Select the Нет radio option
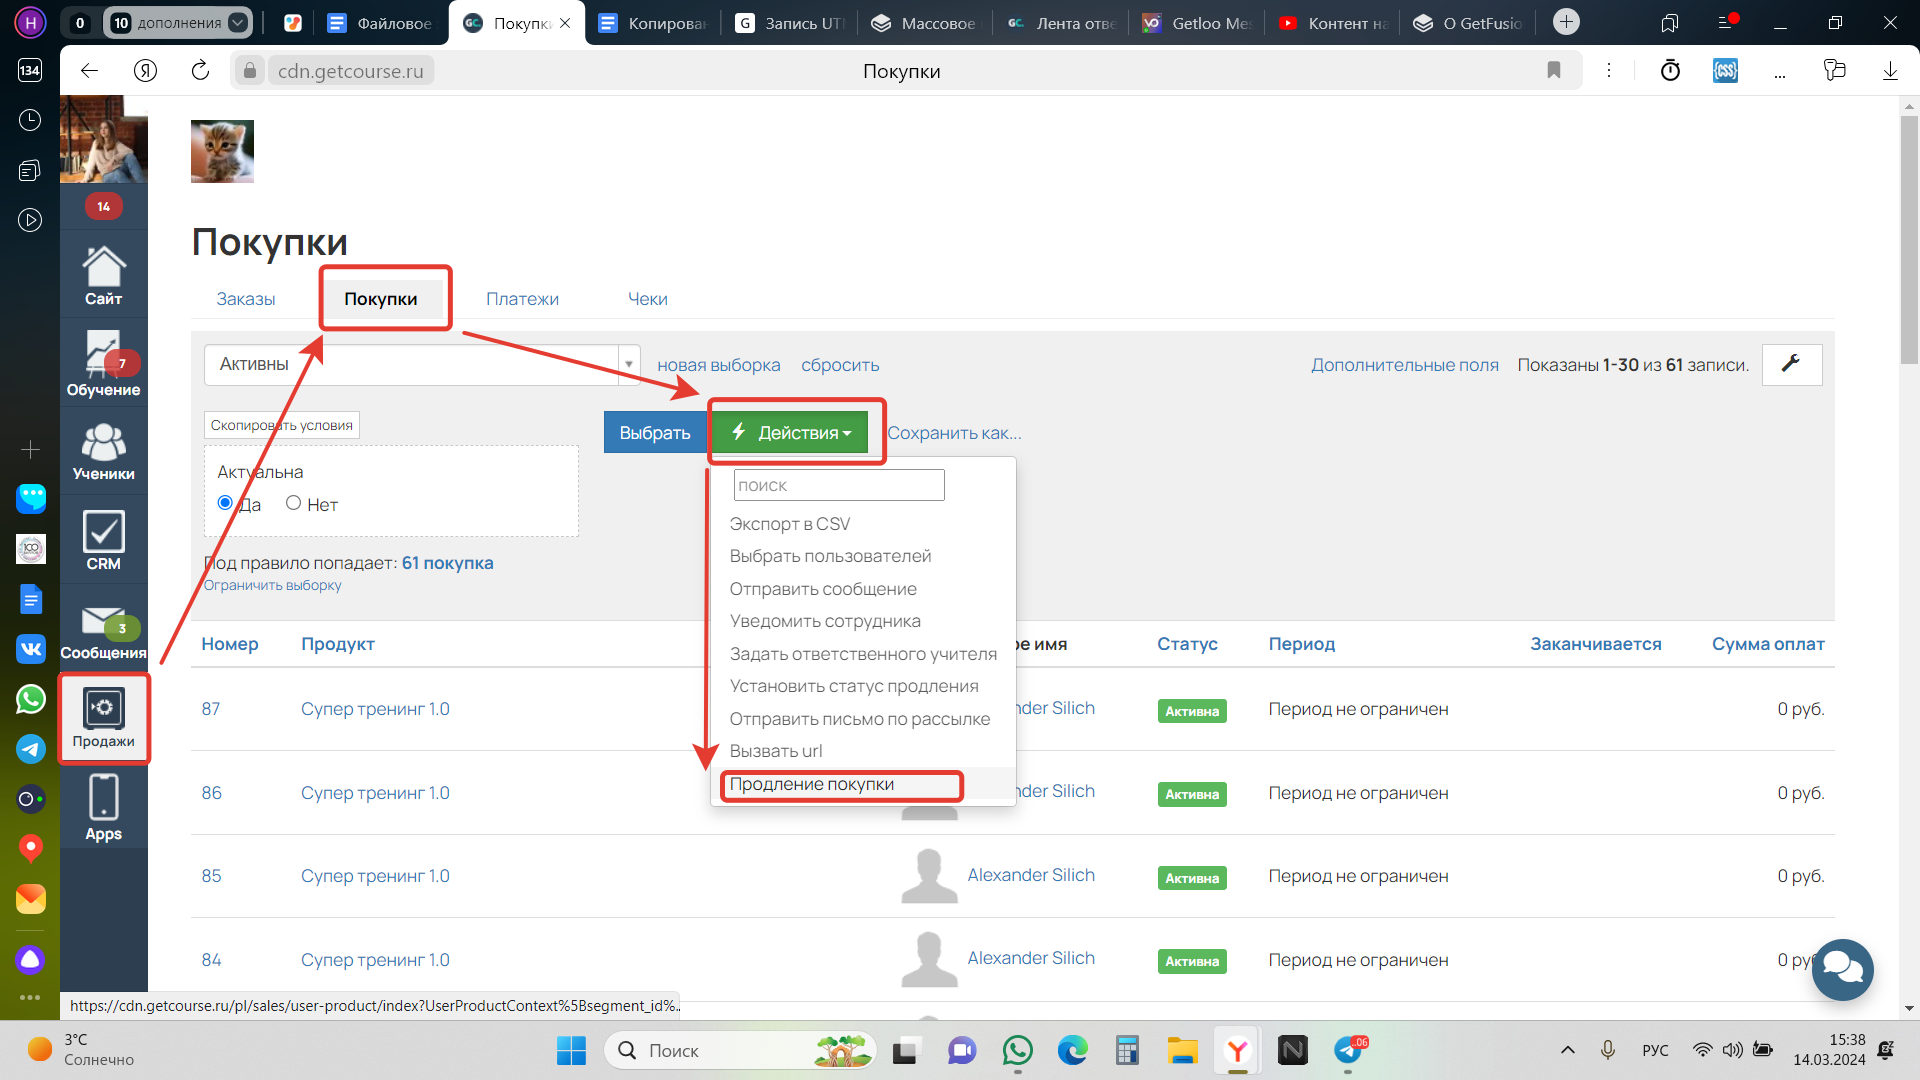Image resolution: width=1920 pixels, height=1080 pixels. (293, 503)
